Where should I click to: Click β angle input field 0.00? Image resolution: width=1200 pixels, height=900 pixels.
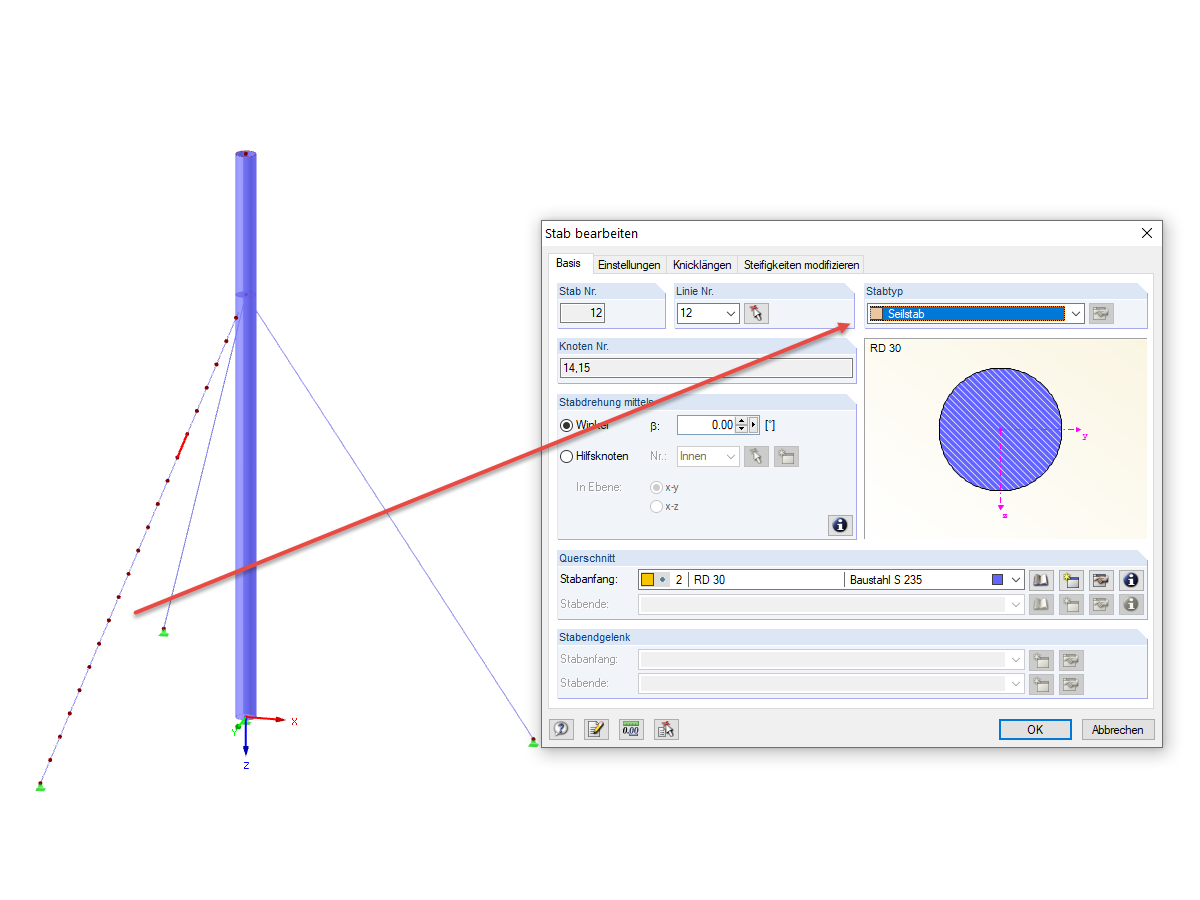(x=706, y=425)
